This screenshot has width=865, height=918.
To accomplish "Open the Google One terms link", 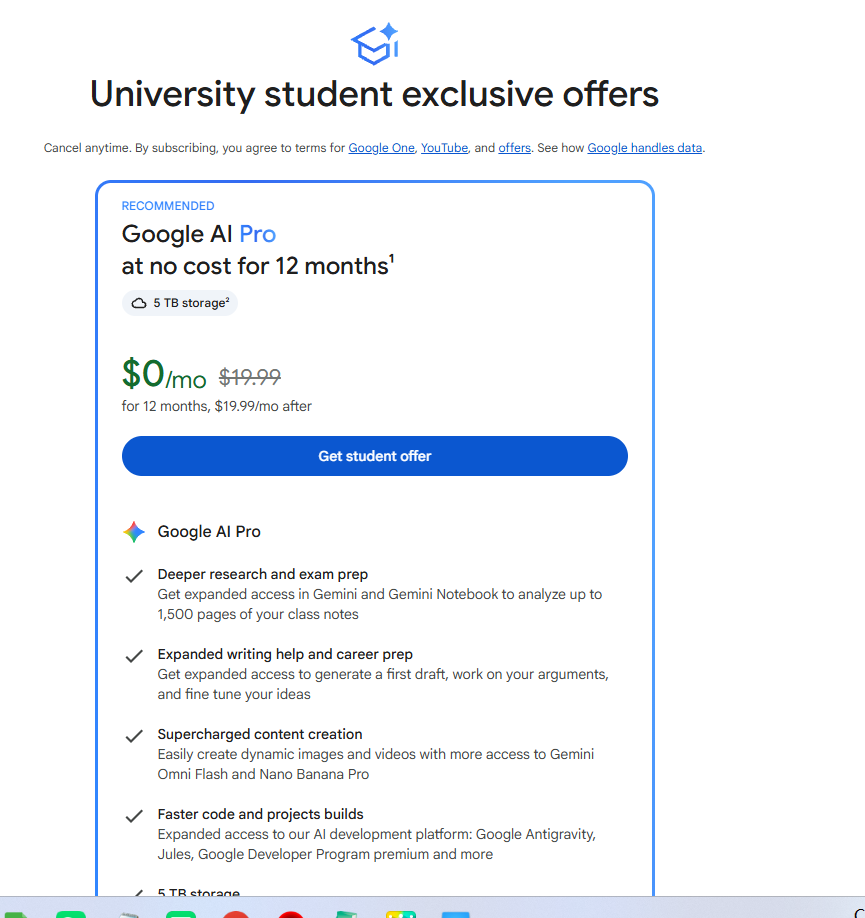I will pyautogui.click(x=381, y=148).
